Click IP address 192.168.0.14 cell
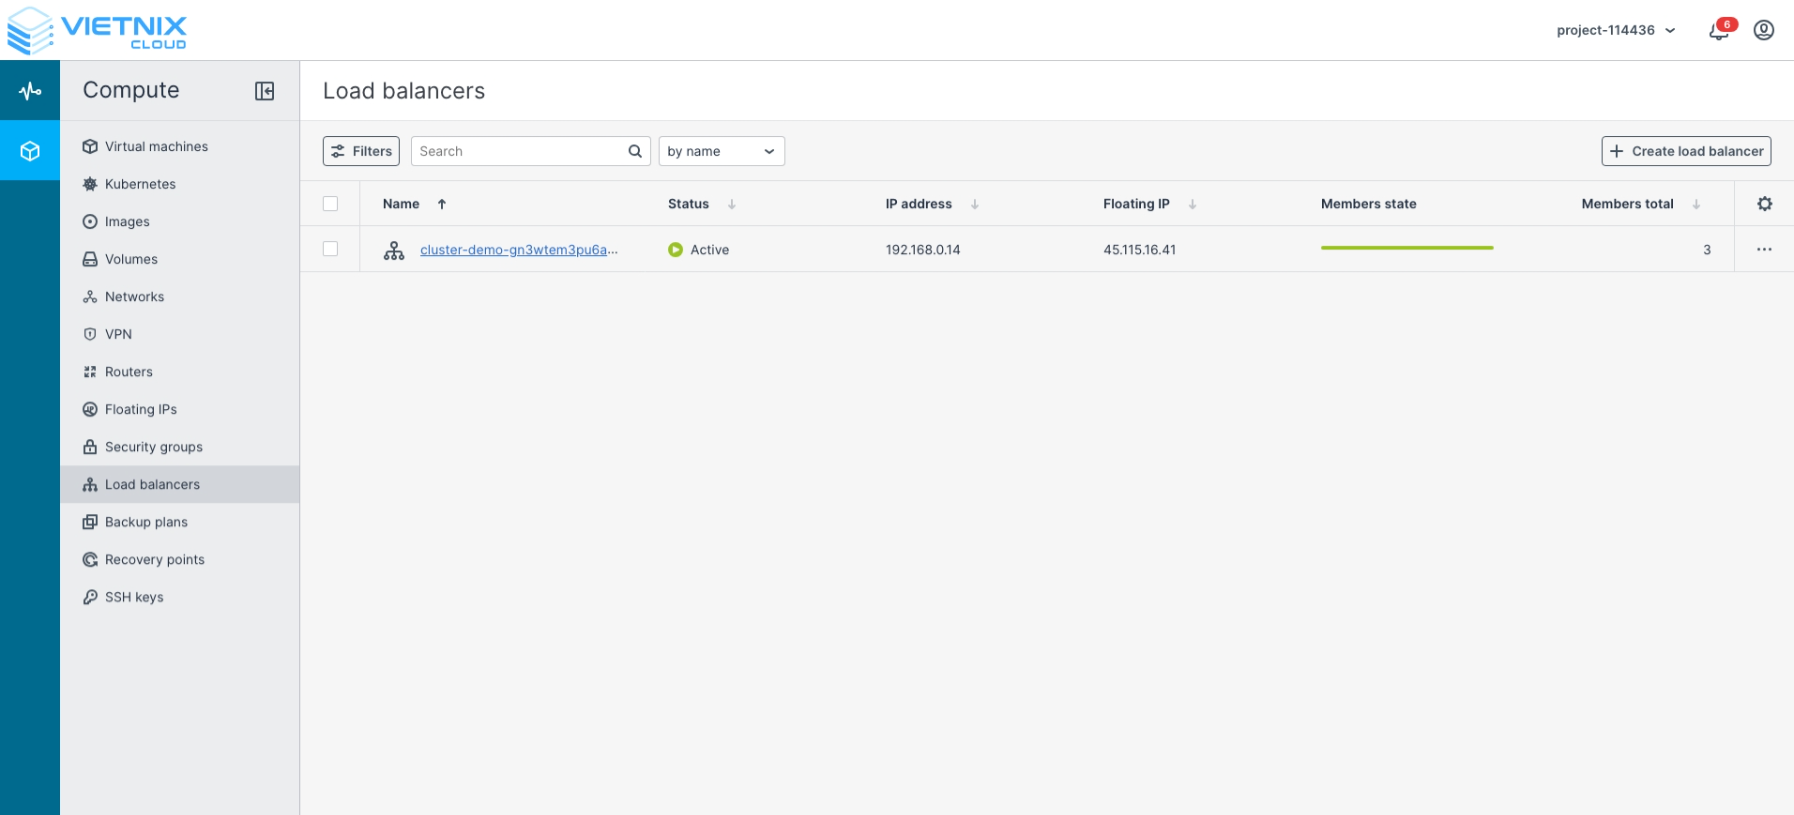 (923, 250)
